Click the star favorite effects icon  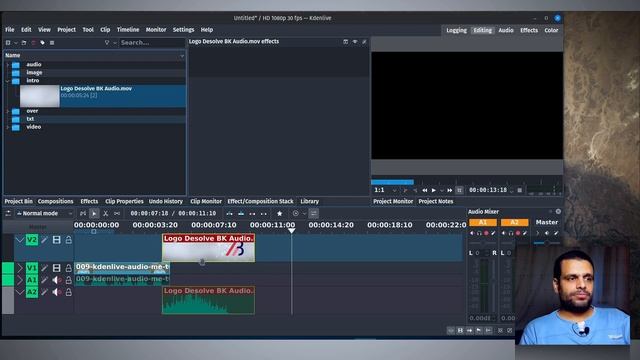pos(280,213)
